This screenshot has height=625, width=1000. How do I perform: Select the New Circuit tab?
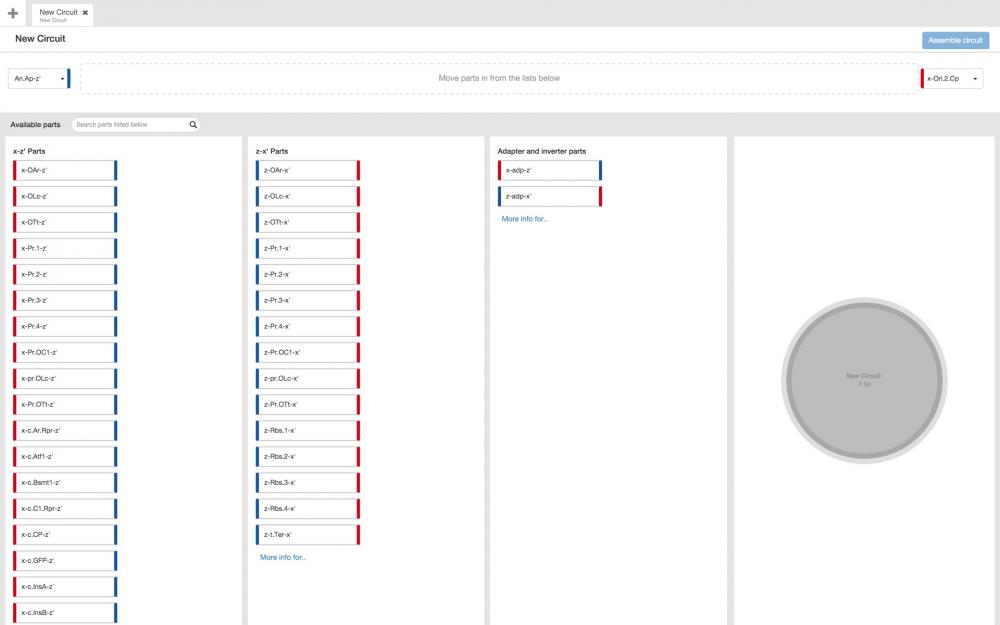(57, 14)
